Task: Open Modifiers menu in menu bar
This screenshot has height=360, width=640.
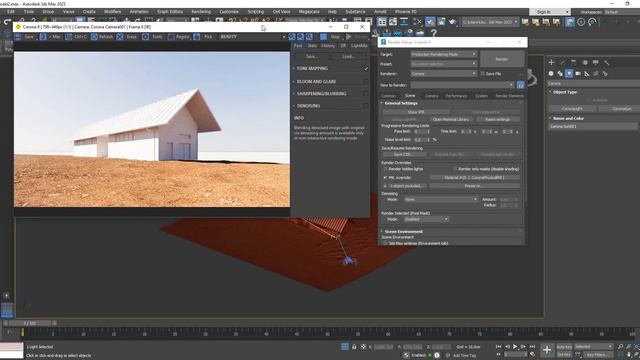Action: pyautogui.click(x=113, y=12)
